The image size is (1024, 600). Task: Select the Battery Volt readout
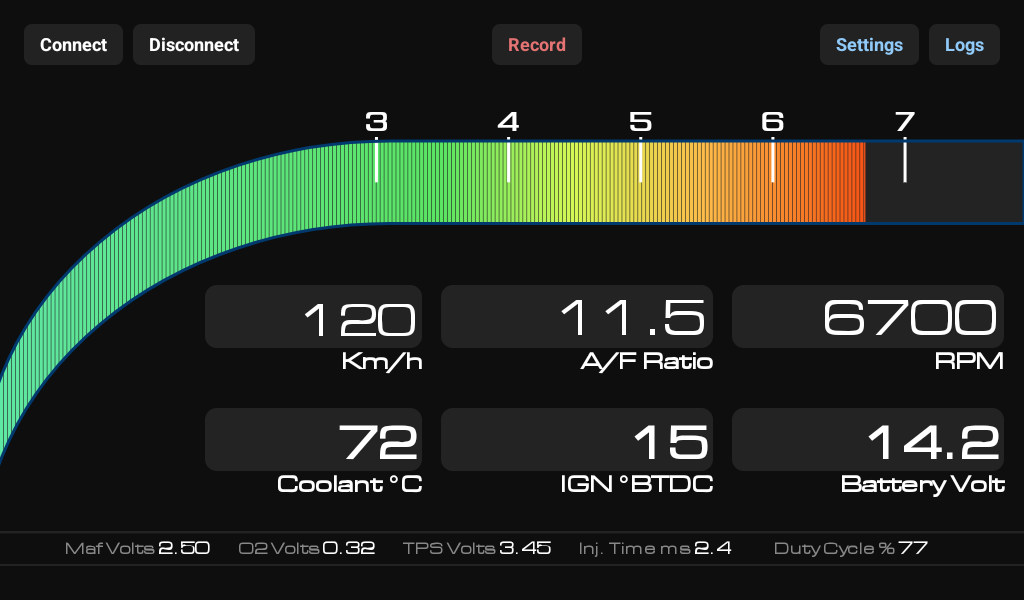coord(867,439)
